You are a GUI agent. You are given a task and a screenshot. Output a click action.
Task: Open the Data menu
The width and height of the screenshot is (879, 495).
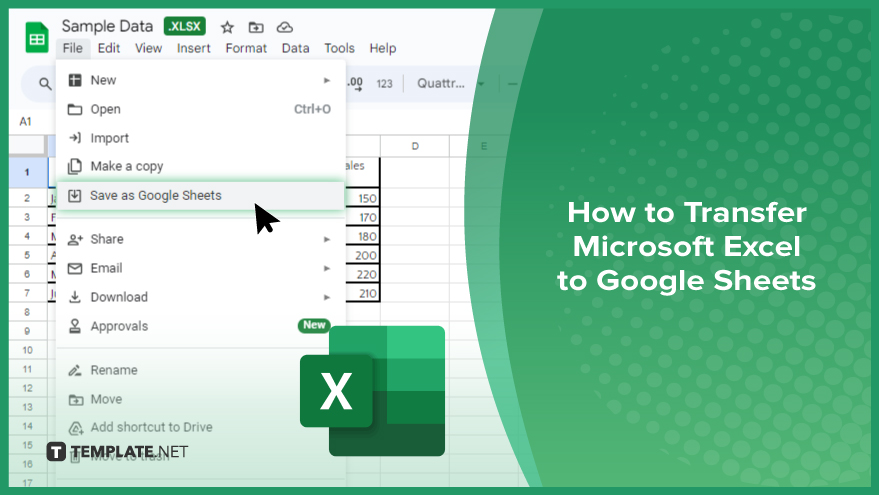295,48
